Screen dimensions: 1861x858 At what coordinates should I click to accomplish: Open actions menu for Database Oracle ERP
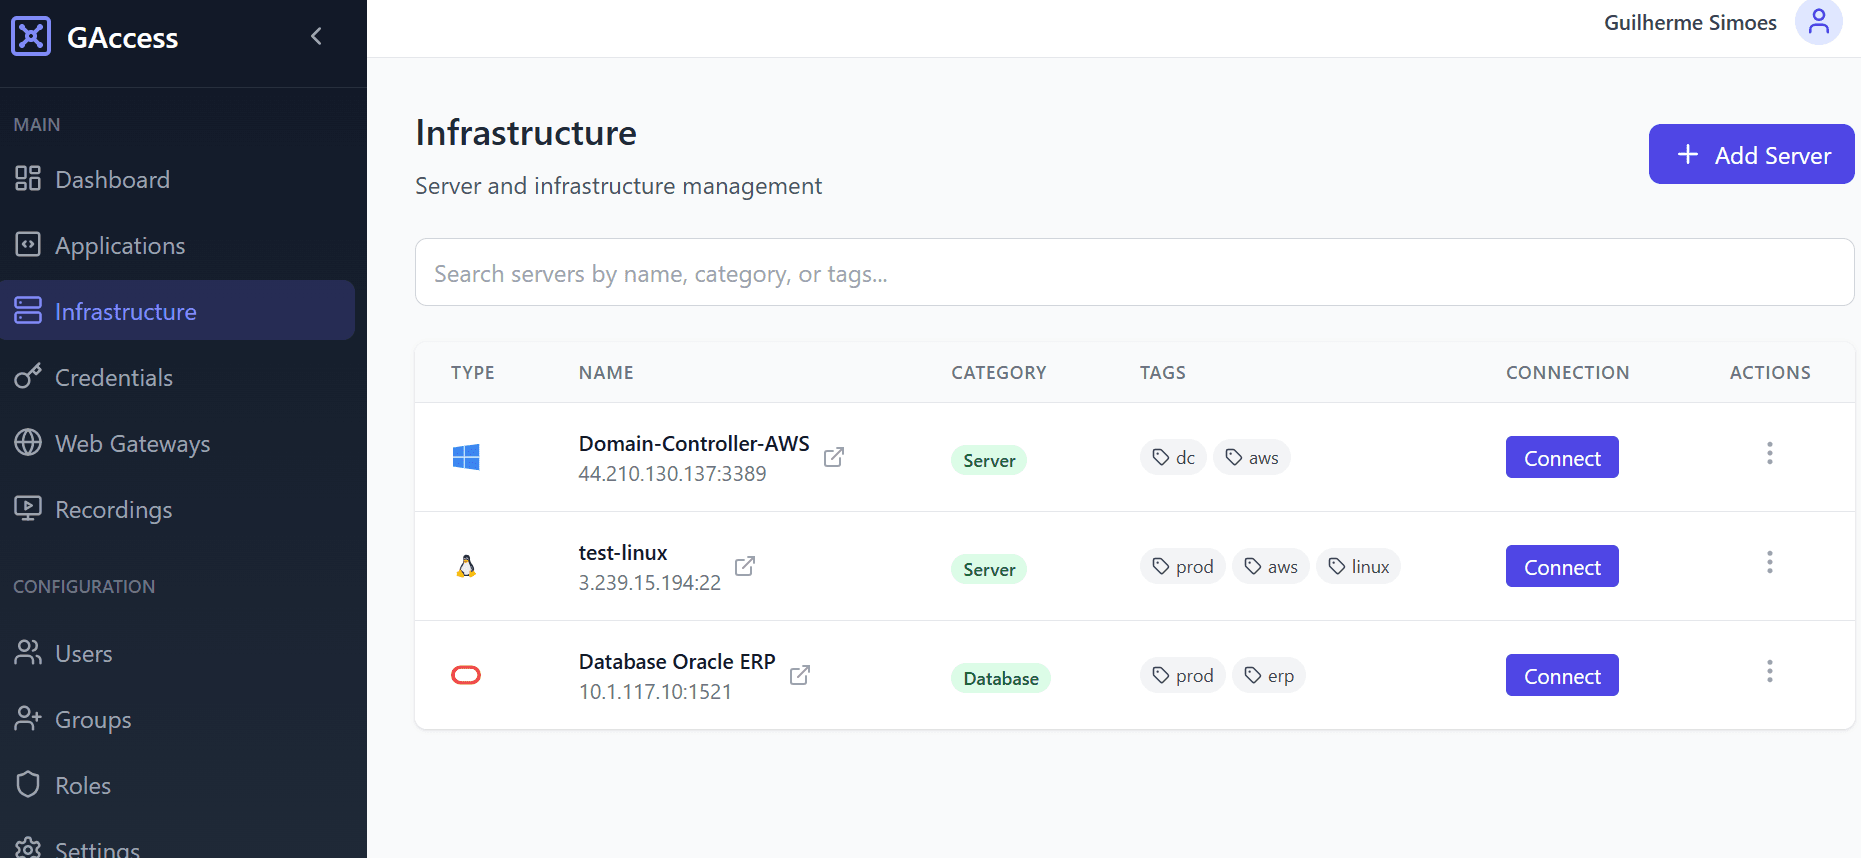[1769, 671]
